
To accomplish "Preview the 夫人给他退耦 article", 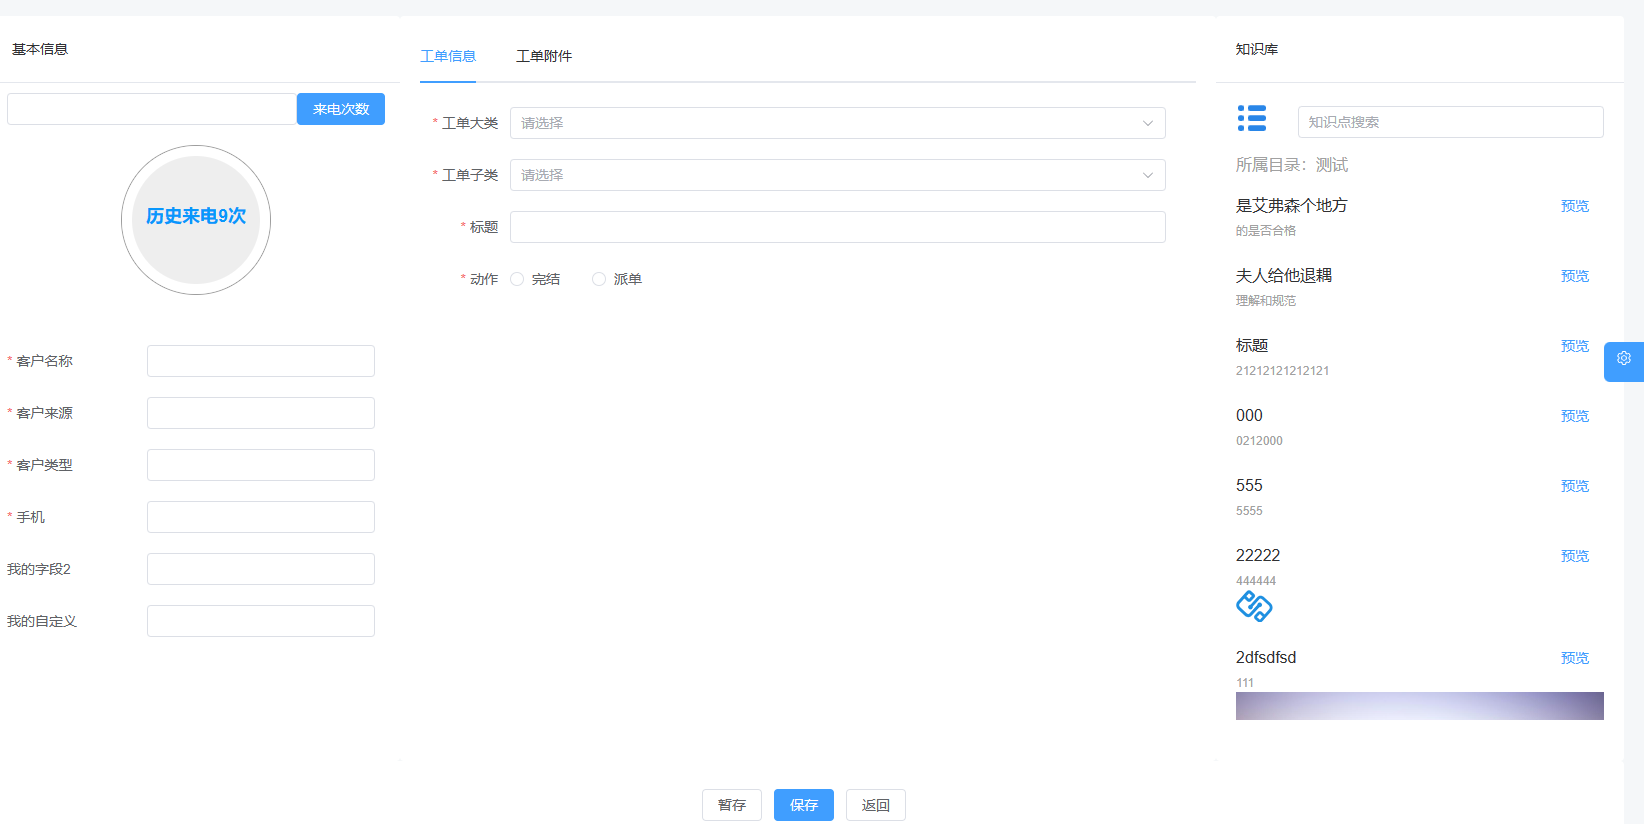I will click(x=1575, y=276).
